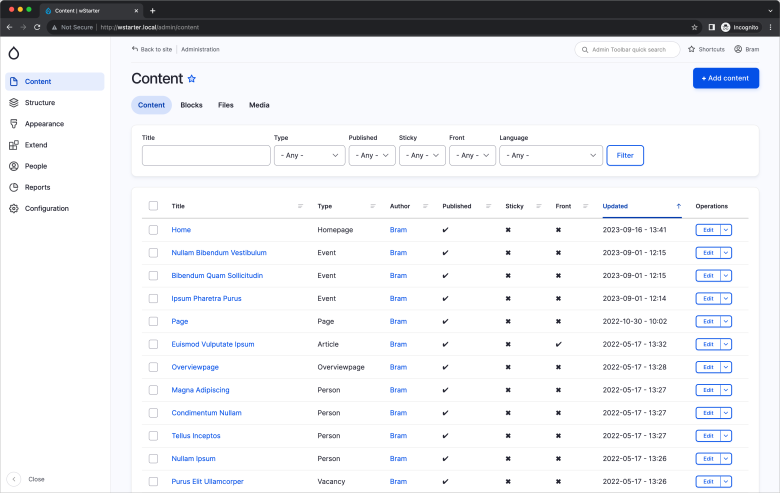Screen dimensions: 780x493
Task: Select the browser tab Content | wStarter
Action: tap(91, 10)
